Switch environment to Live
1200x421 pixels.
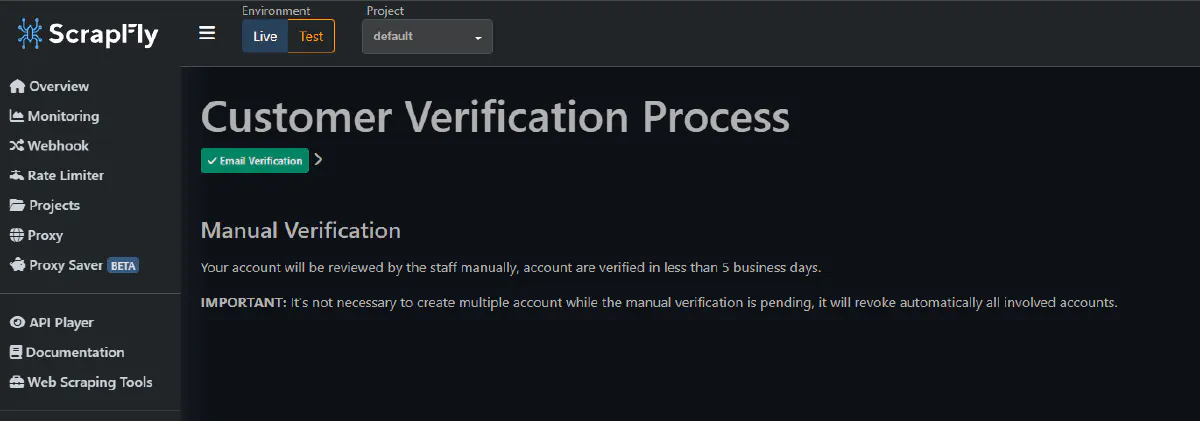point(265,36)
